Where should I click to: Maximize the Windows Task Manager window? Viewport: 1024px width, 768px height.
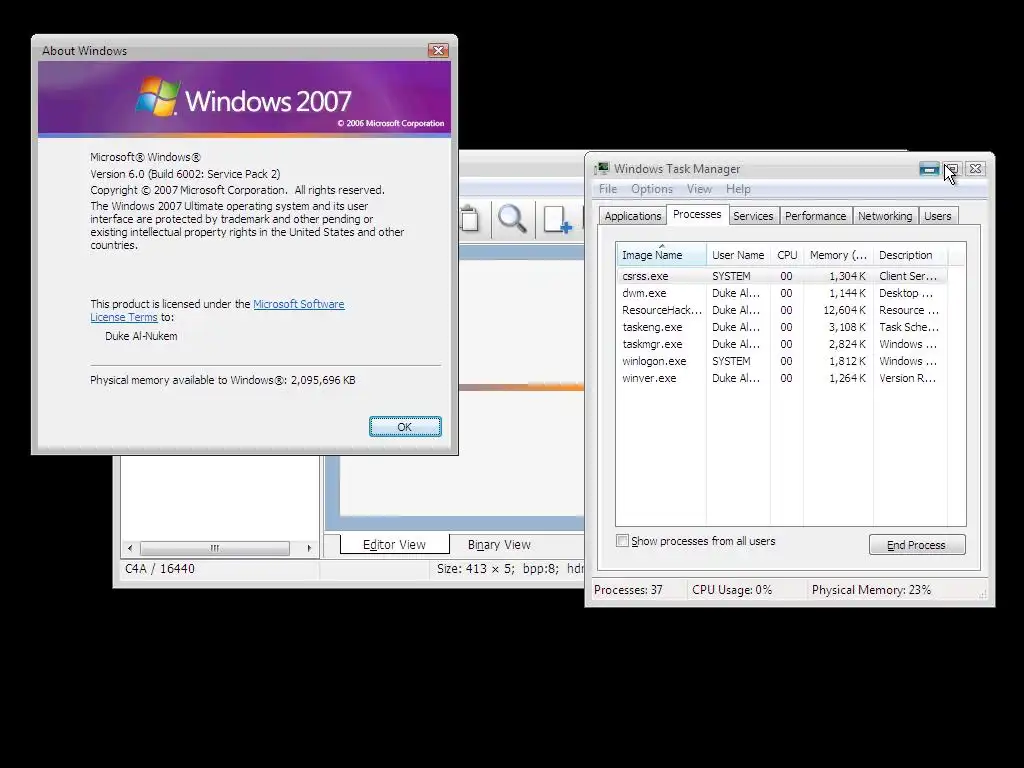tap(952, 169)
